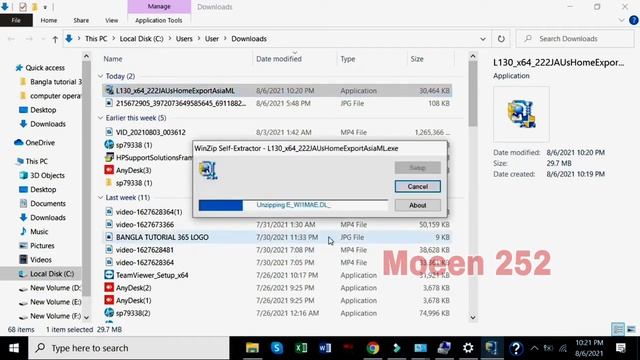Launch Excel from the taskbar
The height and width of the screenshot is (360, 640).
301,348
